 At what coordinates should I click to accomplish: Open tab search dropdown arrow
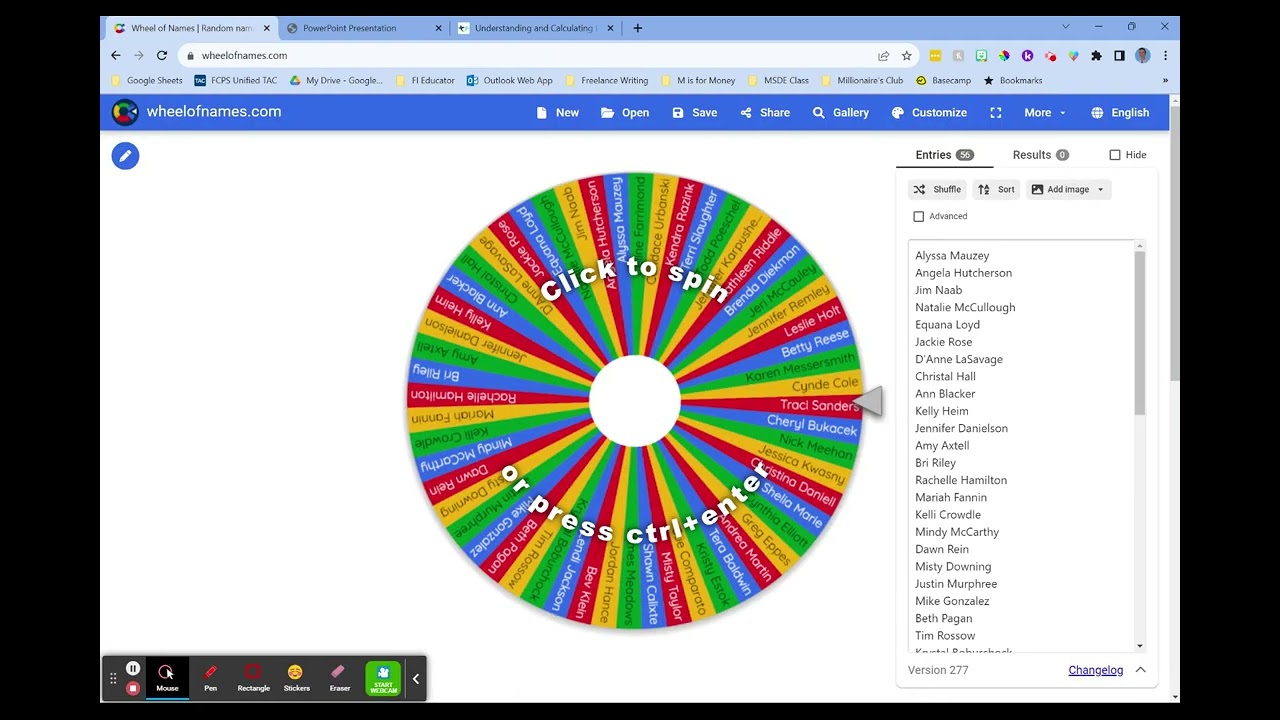click(1065, 27)
